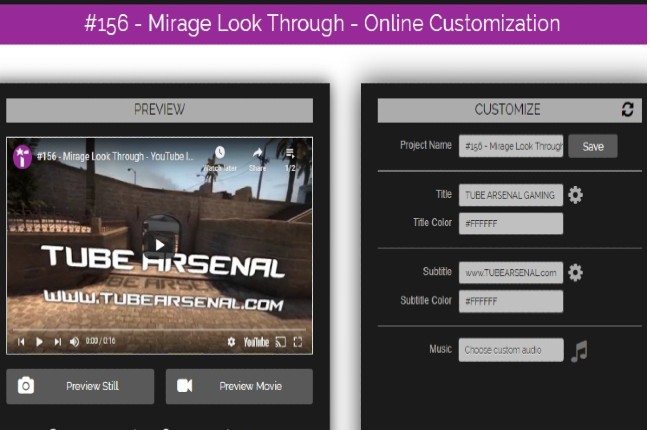
Task: Click the Cast to device icon
Action: click(280, 342)
